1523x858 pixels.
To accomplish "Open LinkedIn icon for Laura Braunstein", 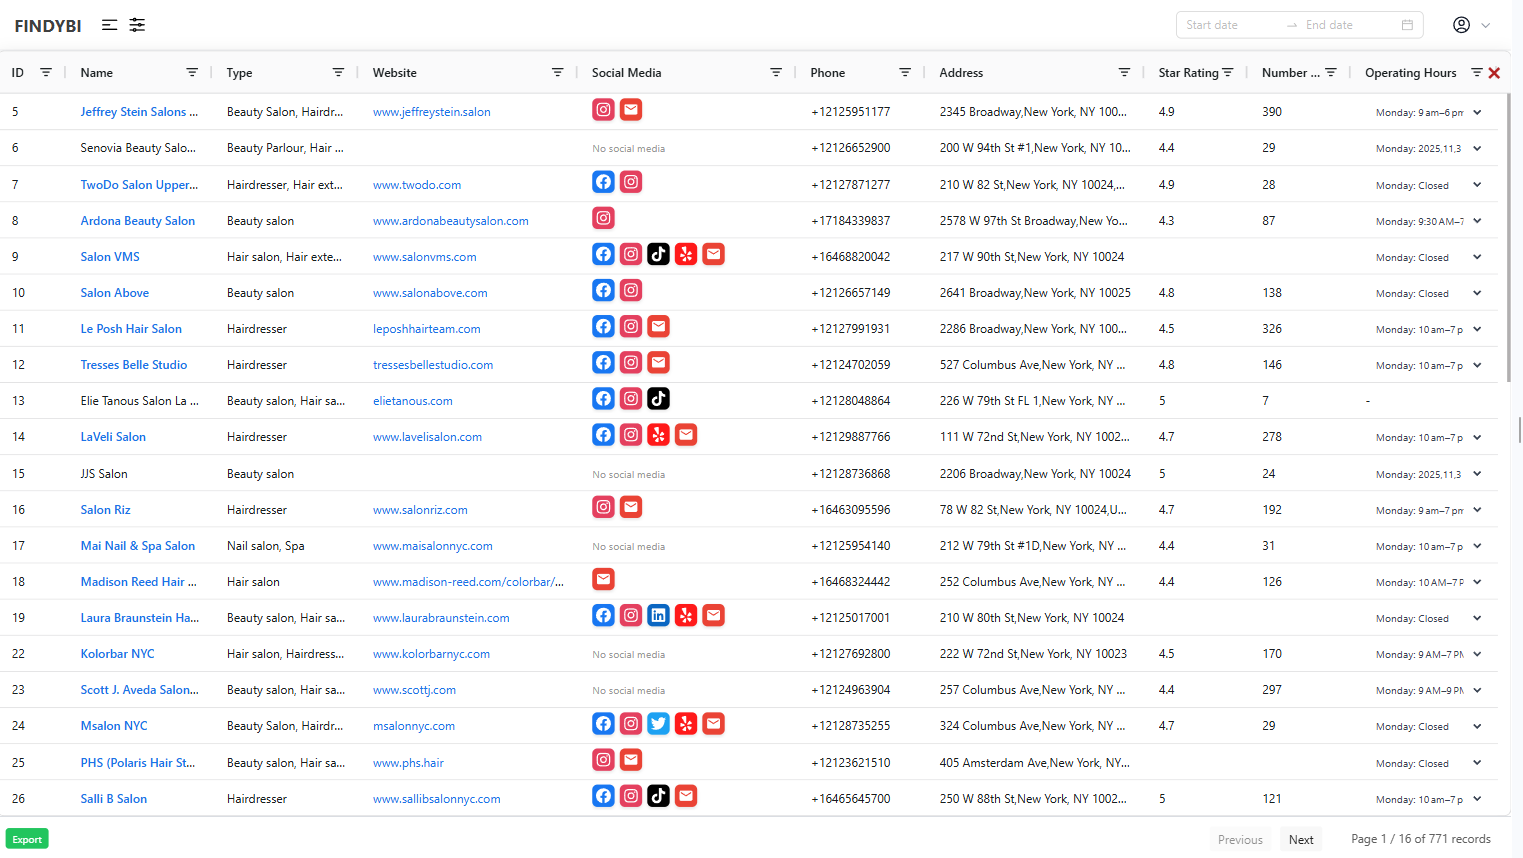I will point(658,615).
